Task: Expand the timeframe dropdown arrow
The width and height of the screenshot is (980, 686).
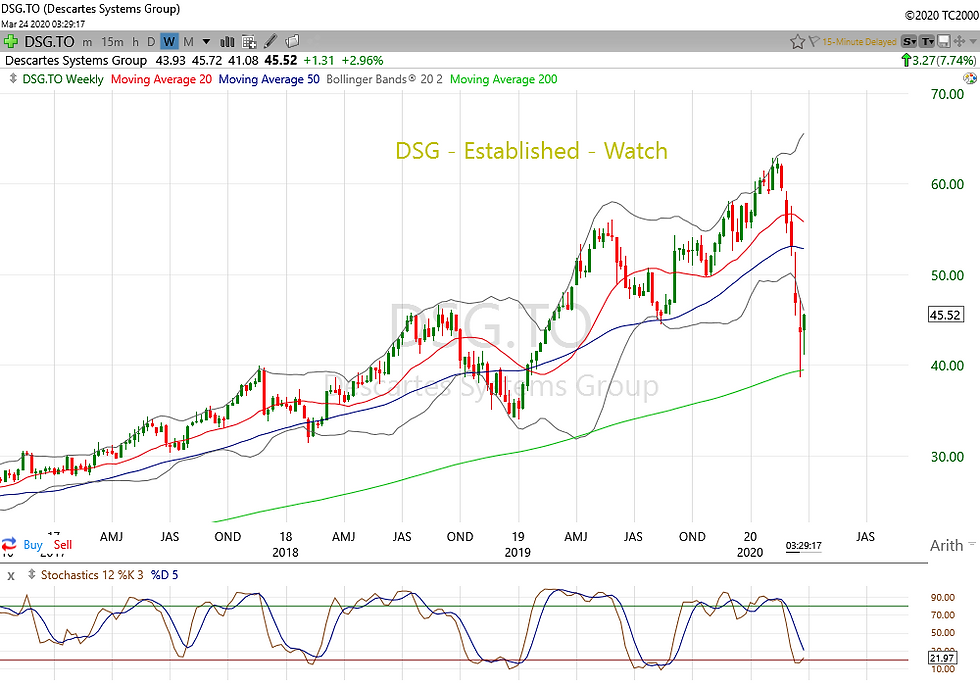Action: [206, 42]
